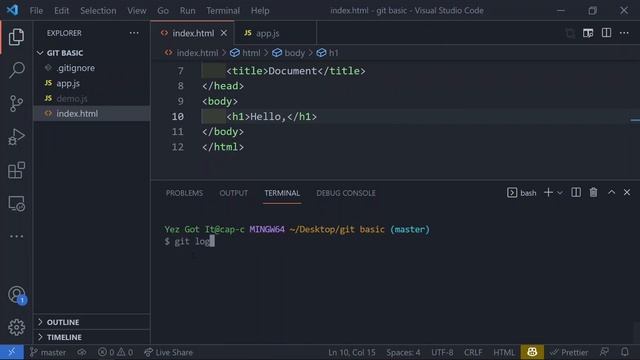Collapse the GIT BASIC folder section

[92, 53]
